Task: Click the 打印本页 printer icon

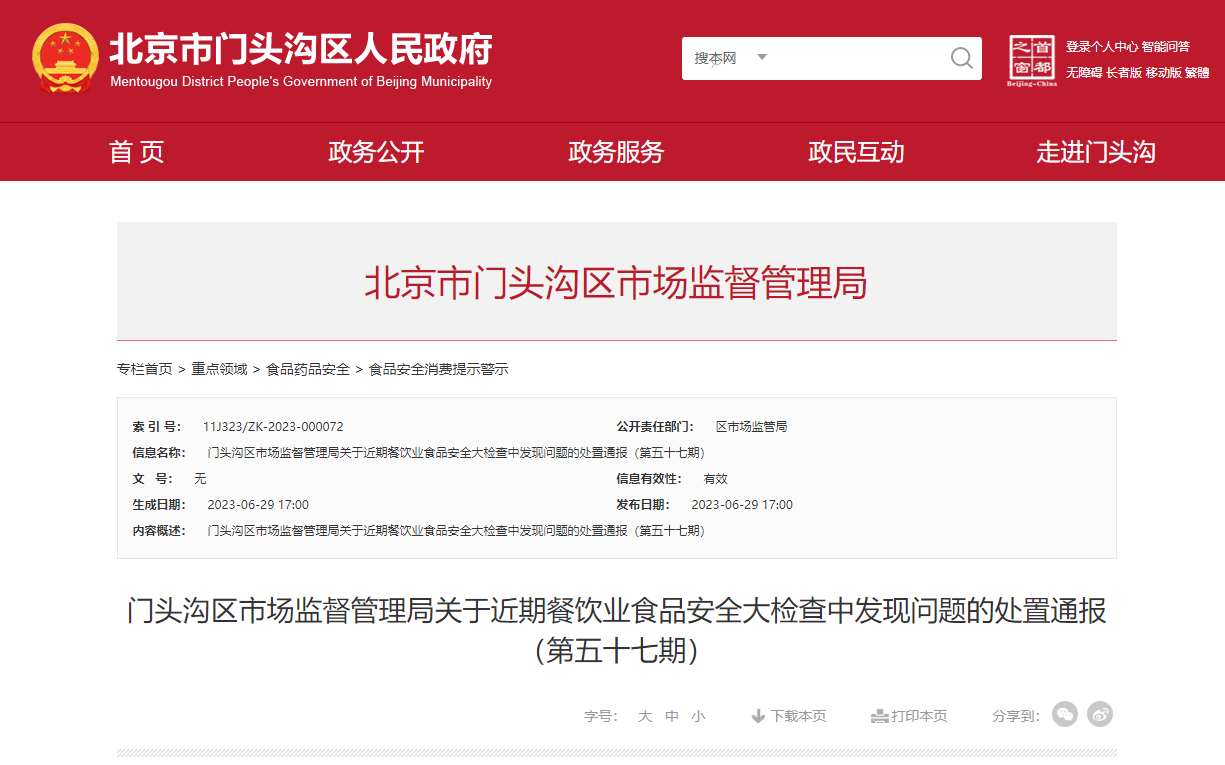Action: [879, 716]
